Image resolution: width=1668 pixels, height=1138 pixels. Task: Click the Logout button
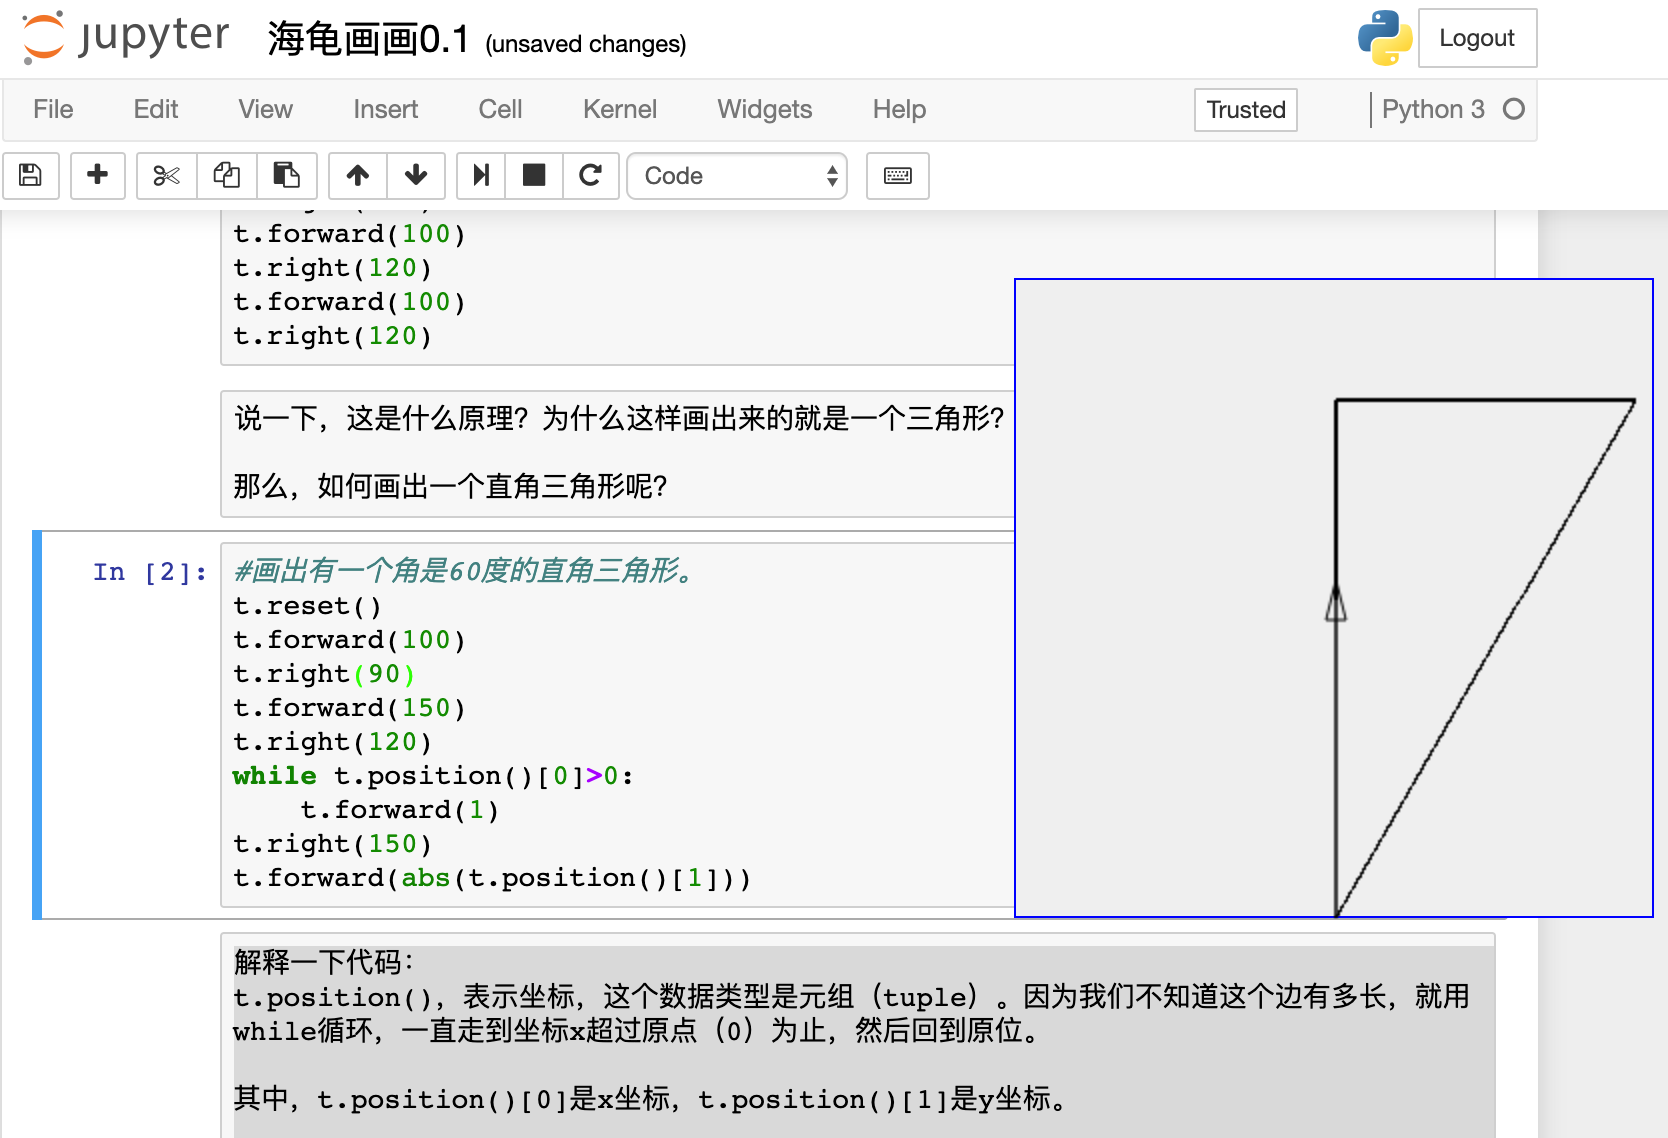click(1477, 38)
